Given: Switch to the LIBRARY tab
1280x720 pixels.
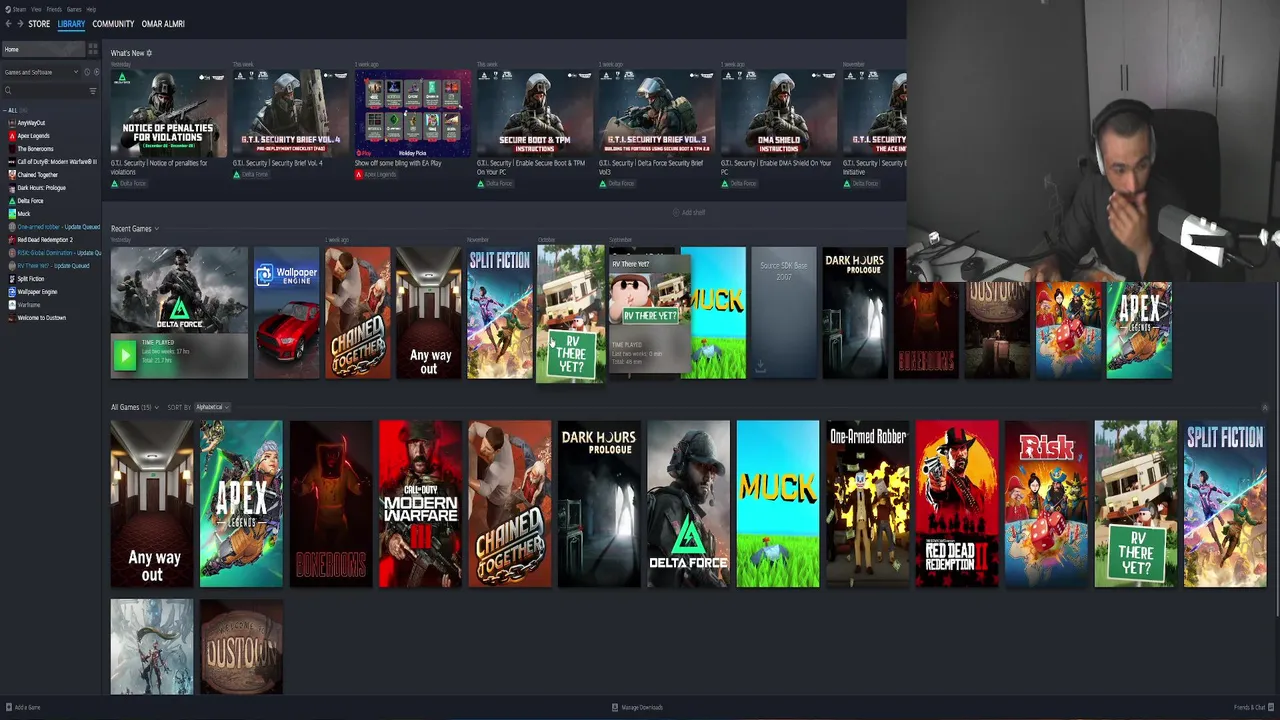Looking at the screenshot, I should click(71, 24).
